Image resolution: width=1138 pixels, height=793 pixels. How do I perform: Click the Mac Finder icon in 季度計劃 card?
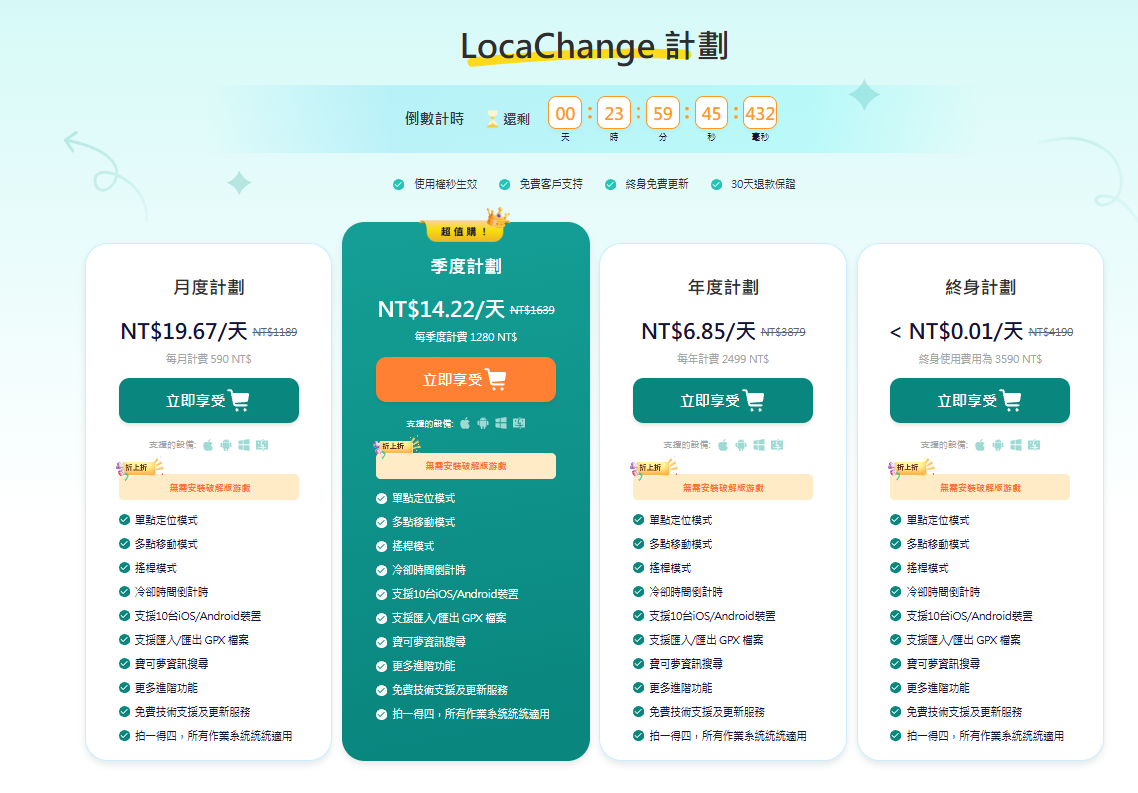(x=519, y=423)
